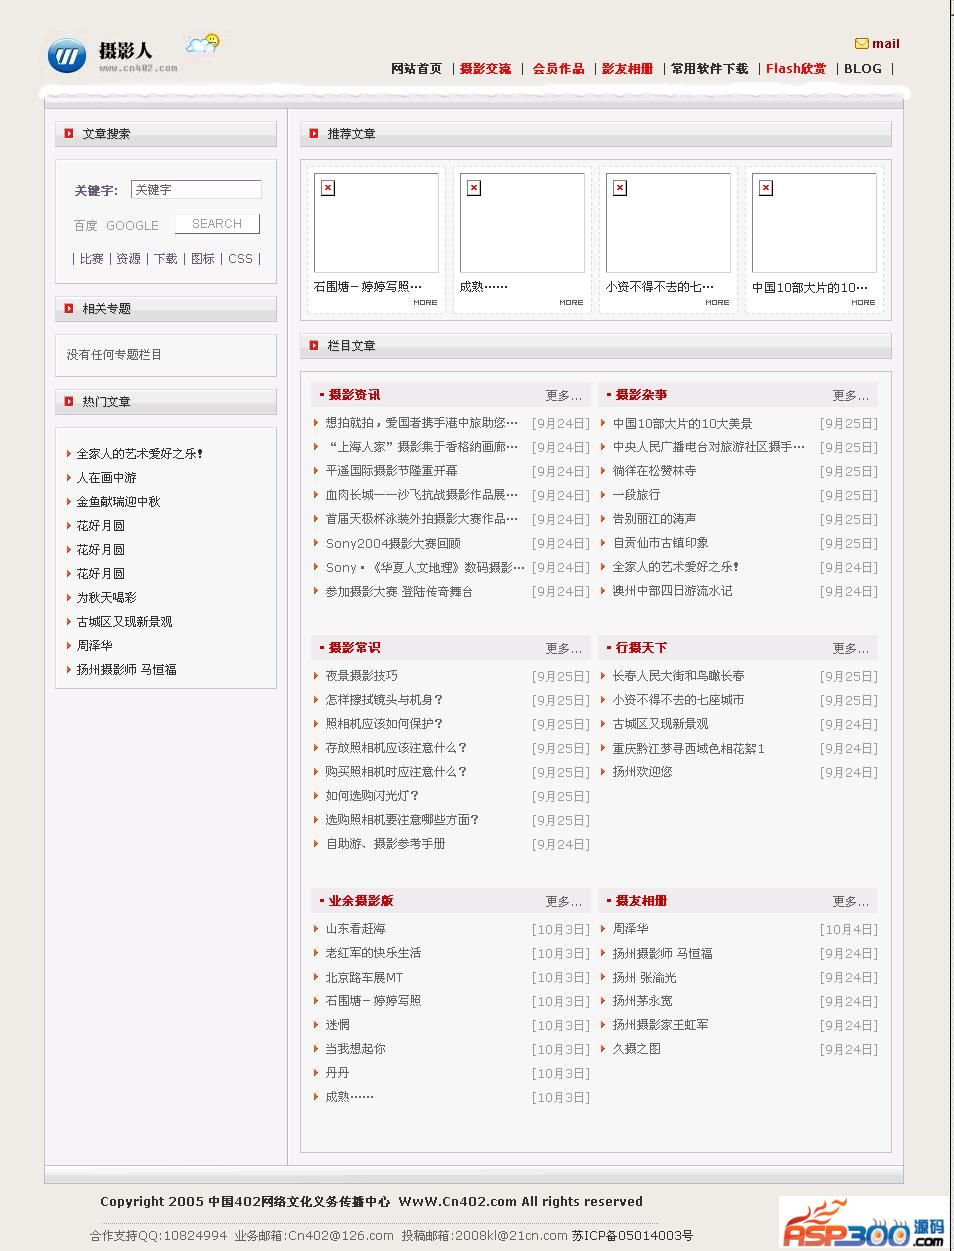Open hot article 人在画中游
This screenshot has width=954, height=1251.
click(106, 478)
